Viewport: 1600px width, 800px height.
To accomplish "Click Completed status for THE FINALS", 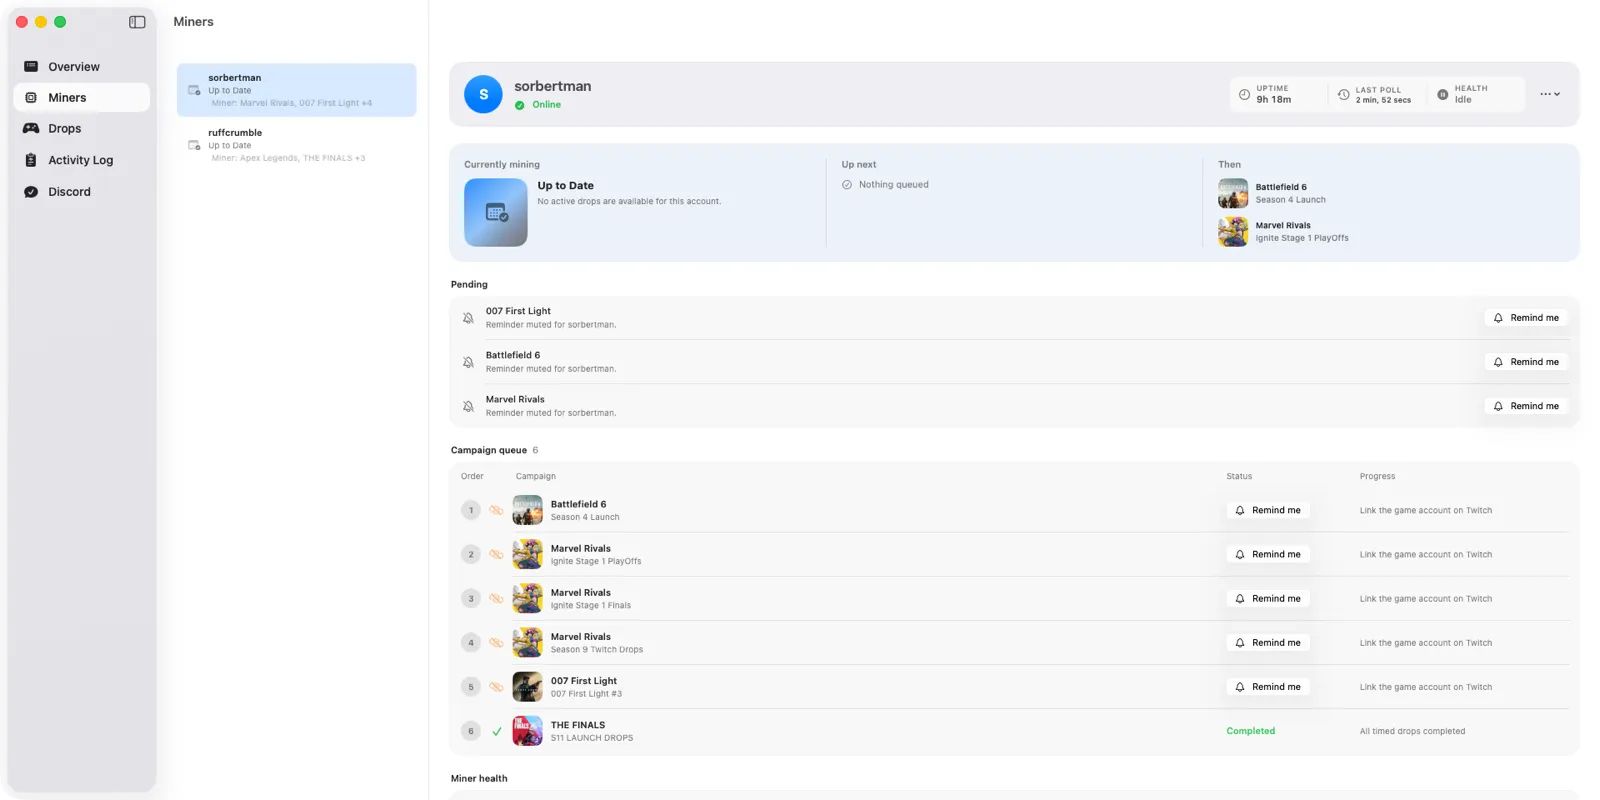I will tap(1250, 731).
